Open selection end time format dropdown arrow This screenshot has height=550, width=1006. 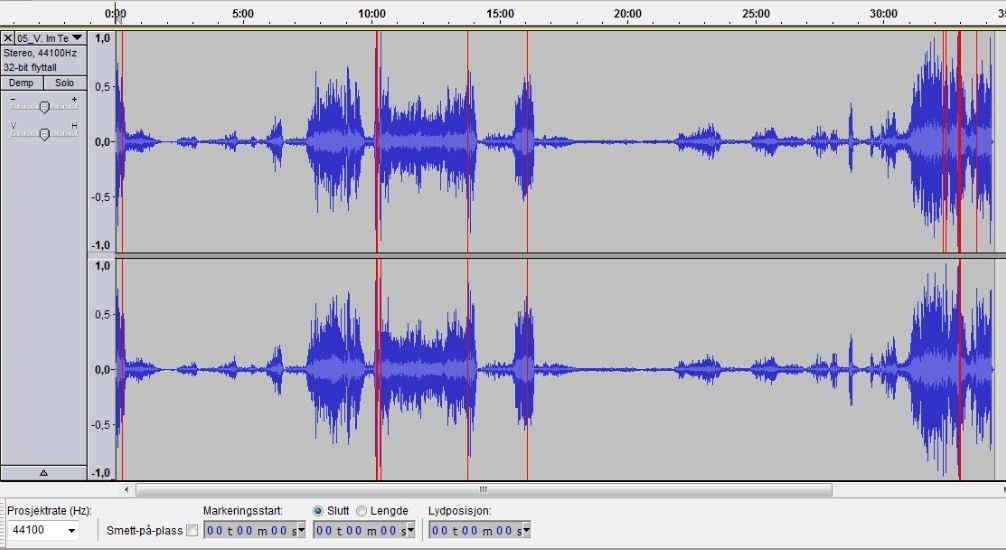(x=411, y=531)
